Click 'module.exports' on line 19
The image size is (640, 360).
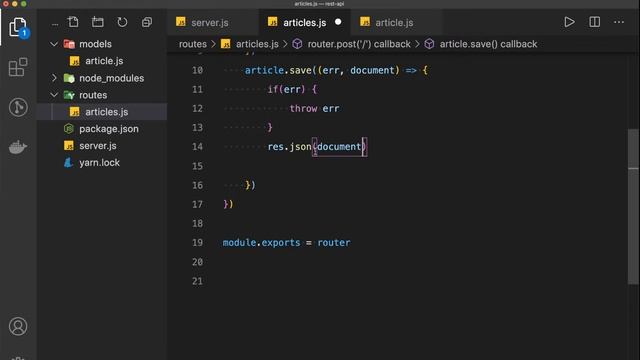coord(261,242)
